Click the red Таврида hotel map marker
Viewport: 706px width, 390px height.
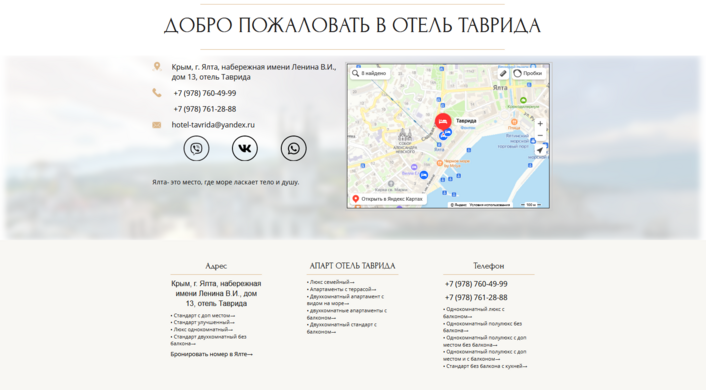443,122
